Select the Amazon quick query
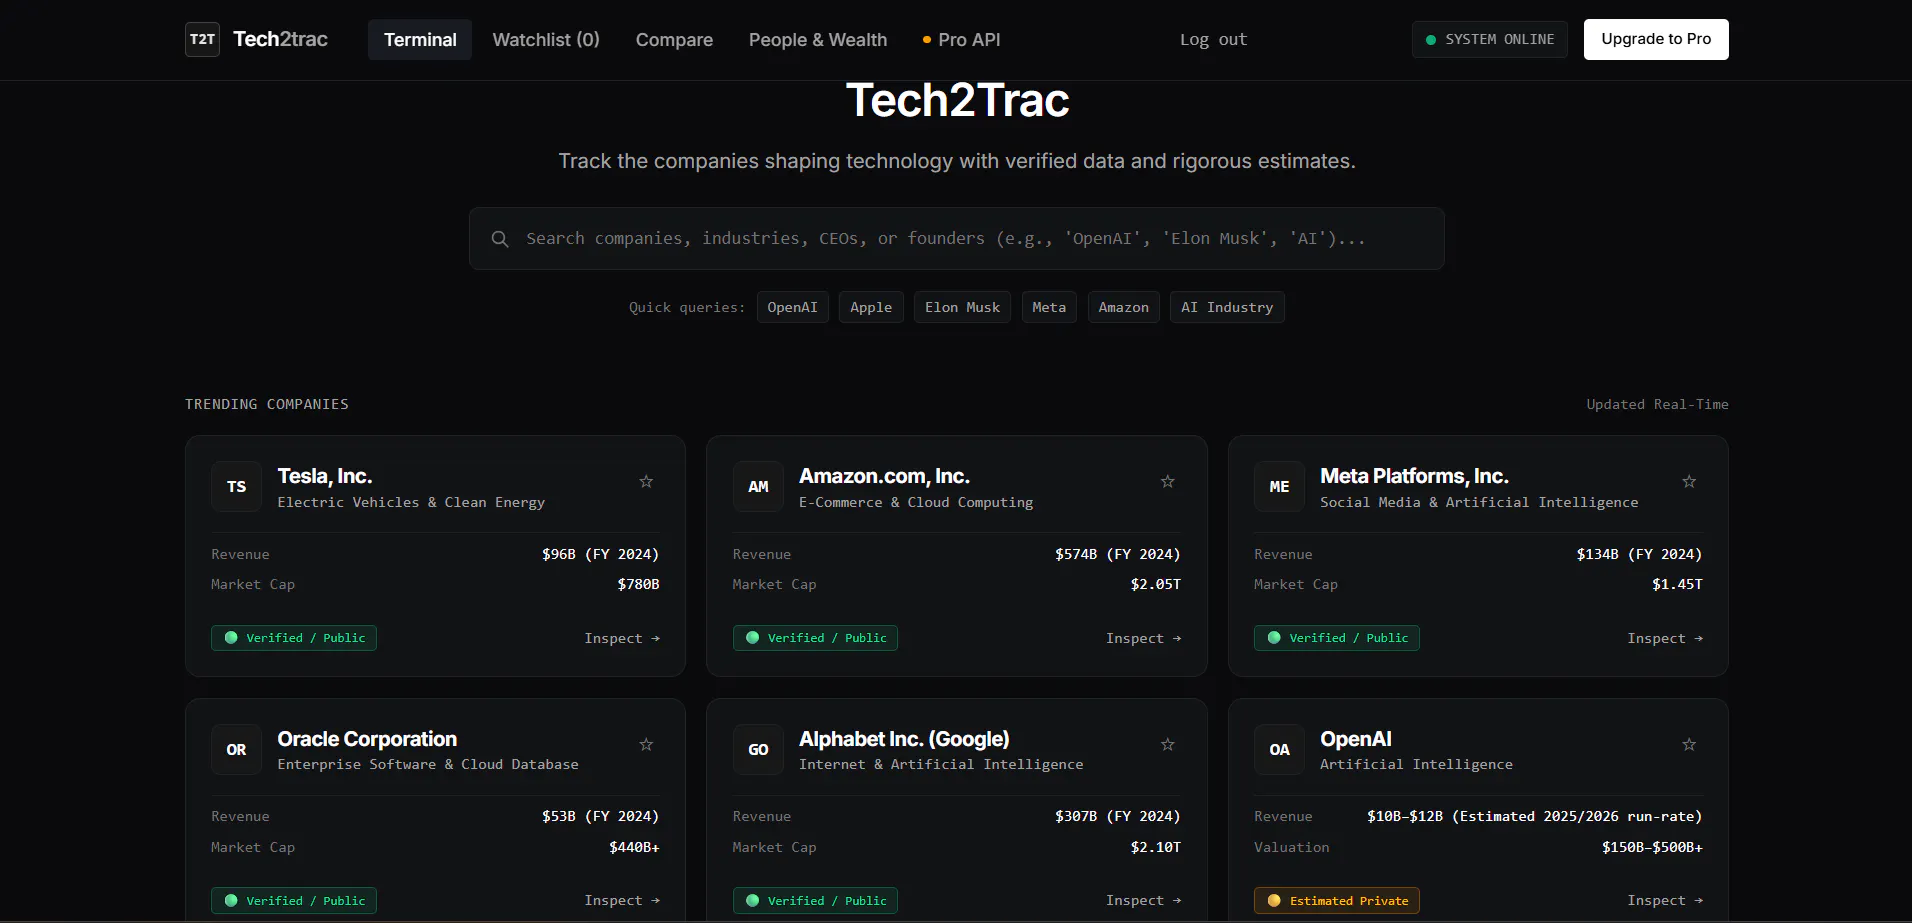Image resolution: width=1912 pixels, height=923 pixels. coord(1123,307)
